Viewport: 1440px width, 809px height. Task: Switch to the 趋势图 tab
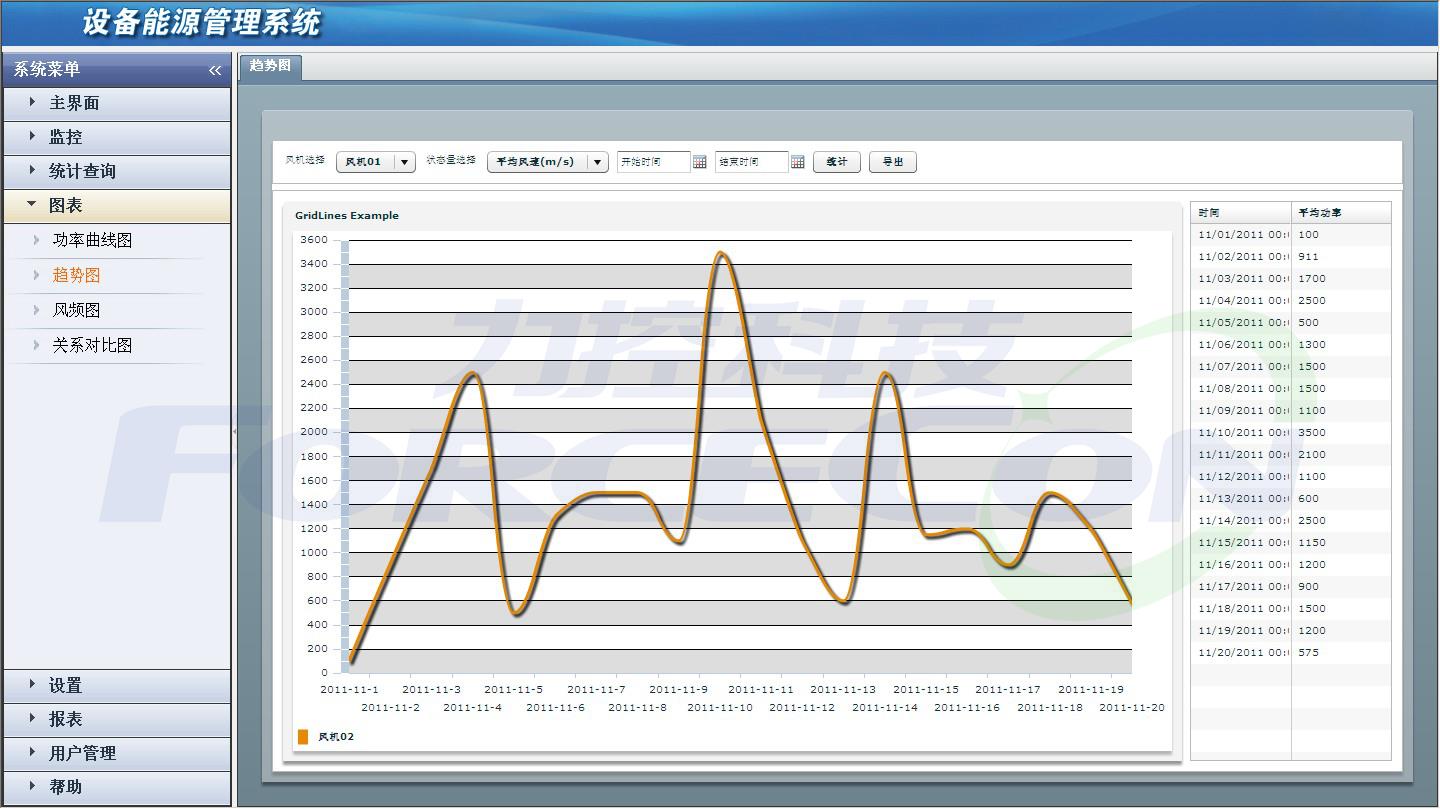[x=270, y=66]
